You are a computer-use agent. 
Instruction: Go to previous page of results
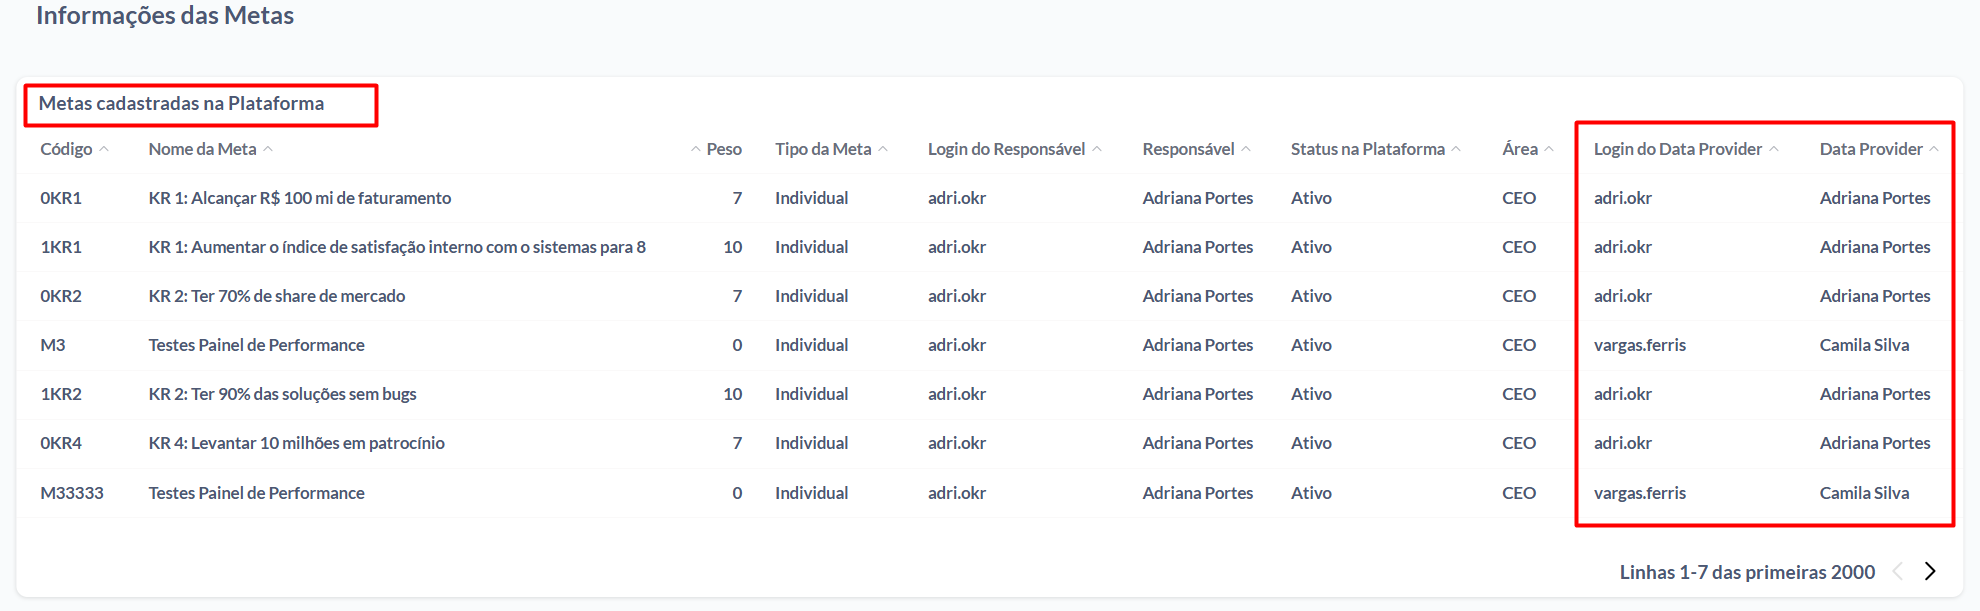(1897, 571)
